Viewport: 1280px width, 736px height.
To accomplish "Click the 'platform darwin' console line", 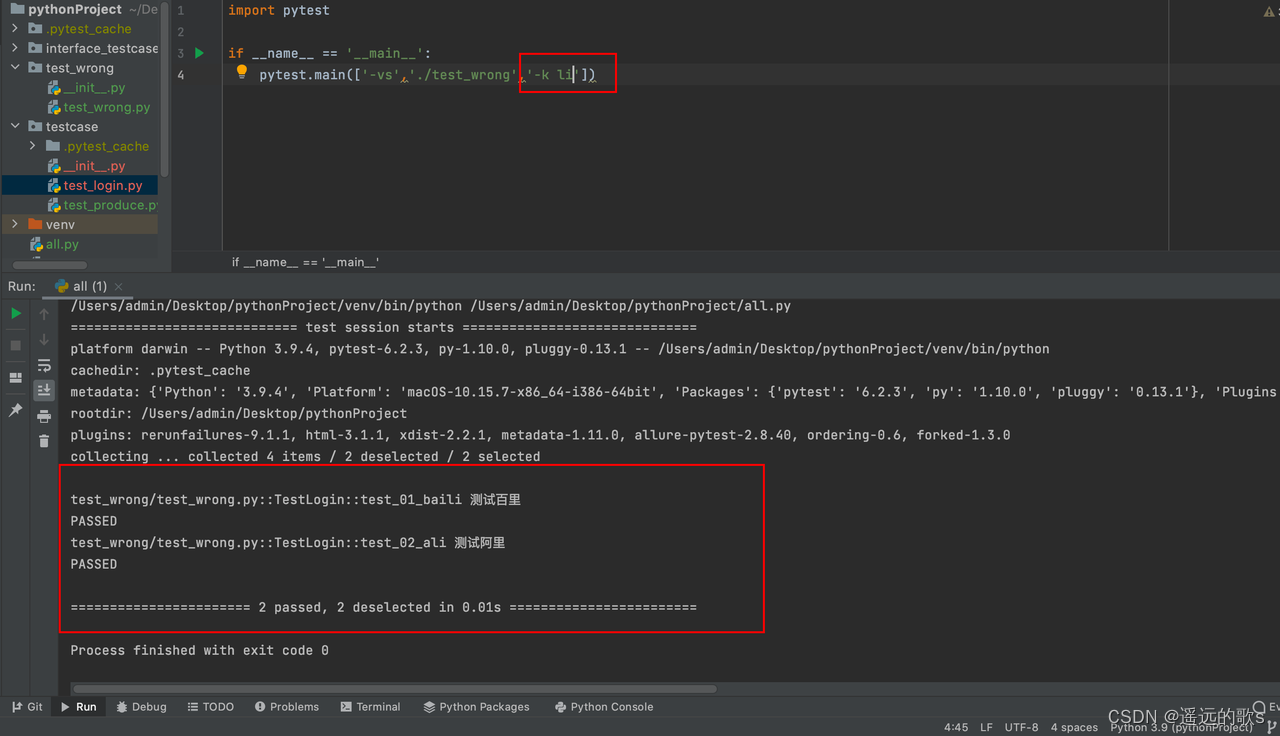I will click(560, 349).
